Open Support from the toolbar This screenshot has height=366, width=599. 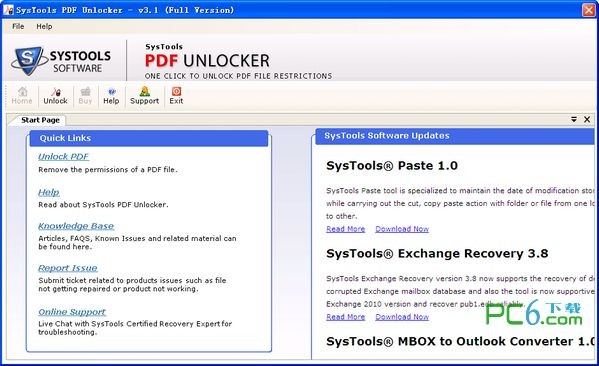[144, 96]
